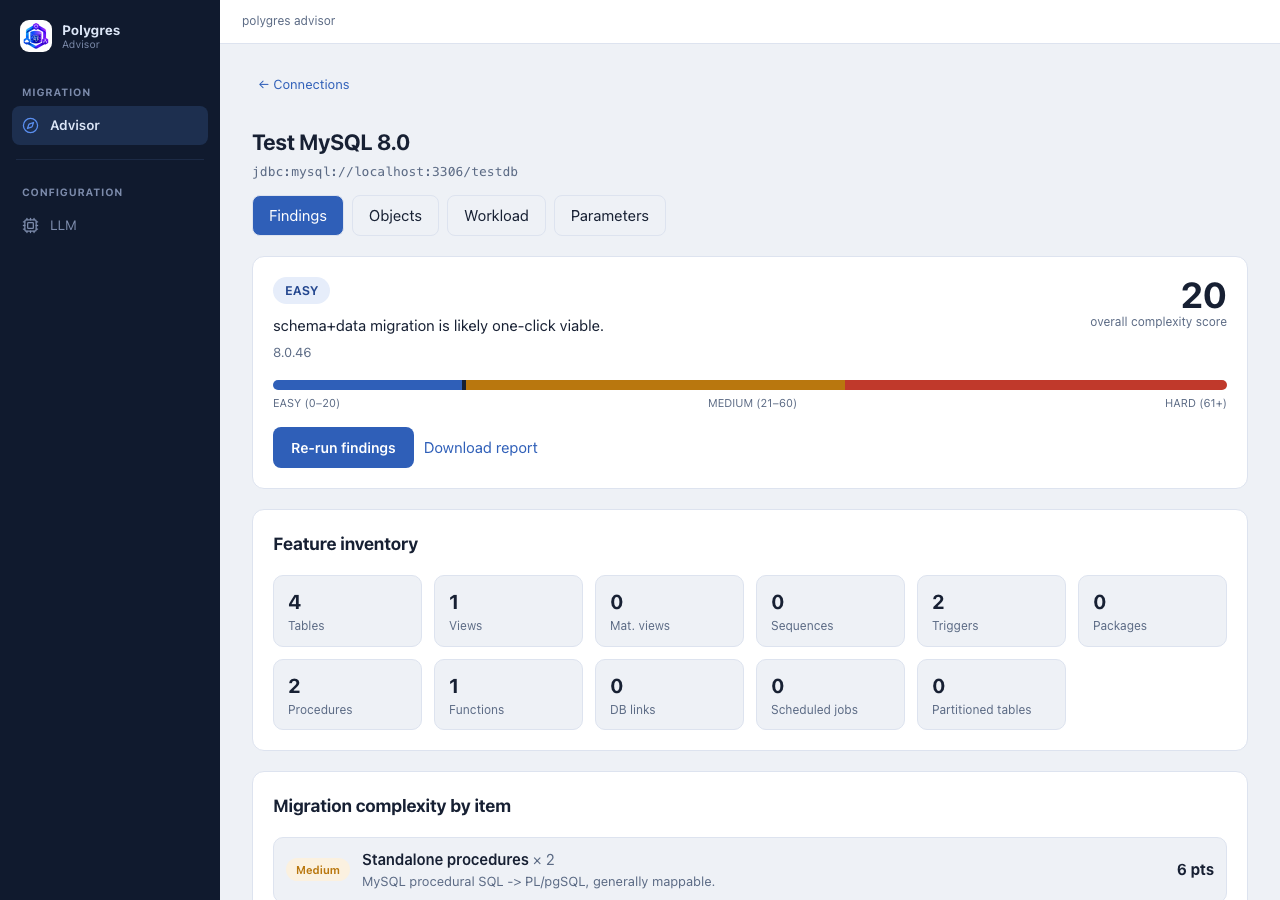Open the Advisor sidebar item
The height and width of the screenshot is (900, 1280).
coord(110,125)
